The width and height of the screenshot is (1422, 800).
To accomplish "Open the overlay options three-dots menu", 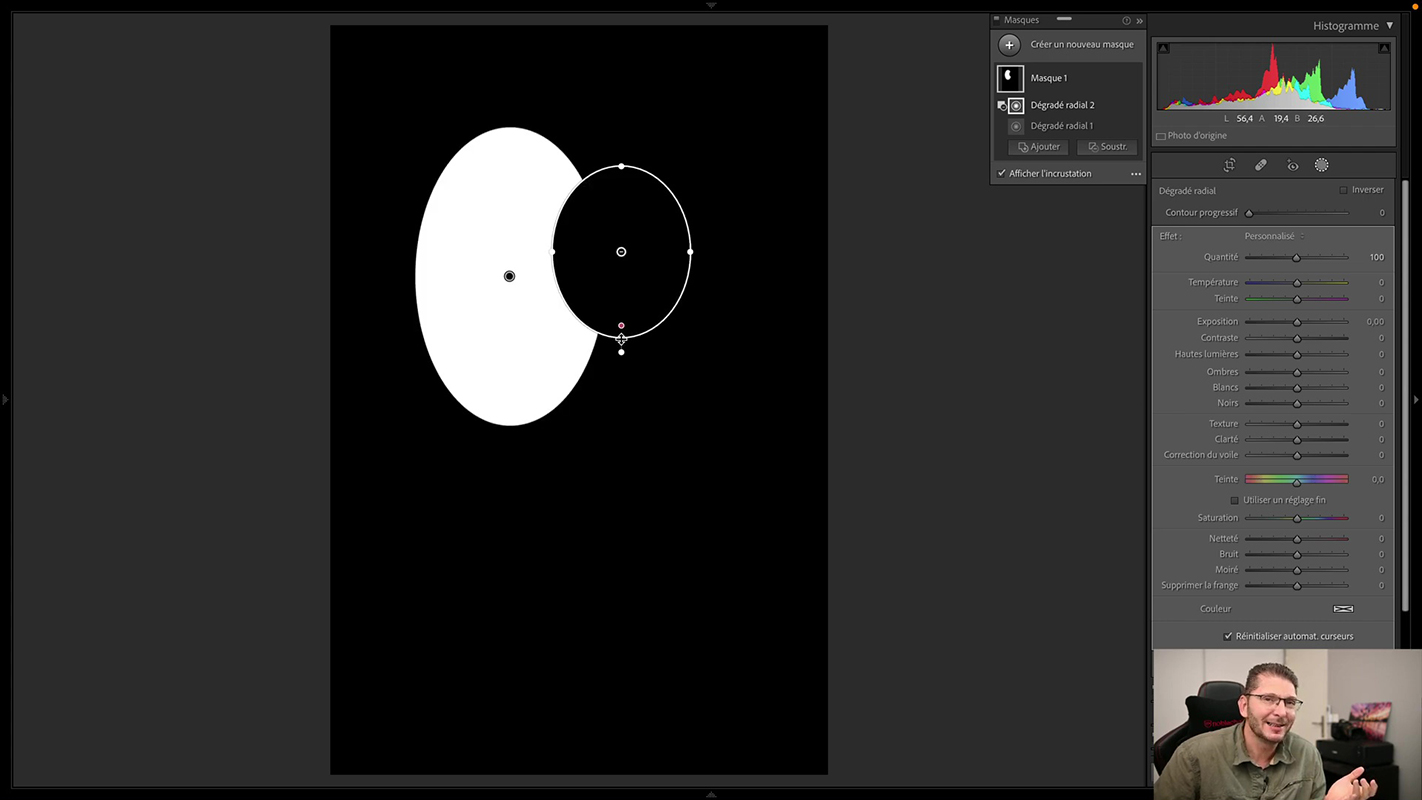I will (1135, 174).
